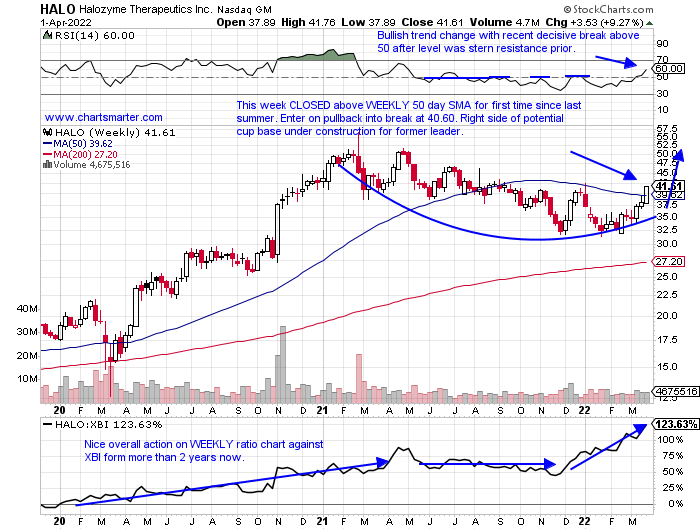Click the RSI(14) 60.00 indicator label
Viewport: 700px width, 530px height.
point(94,36)
